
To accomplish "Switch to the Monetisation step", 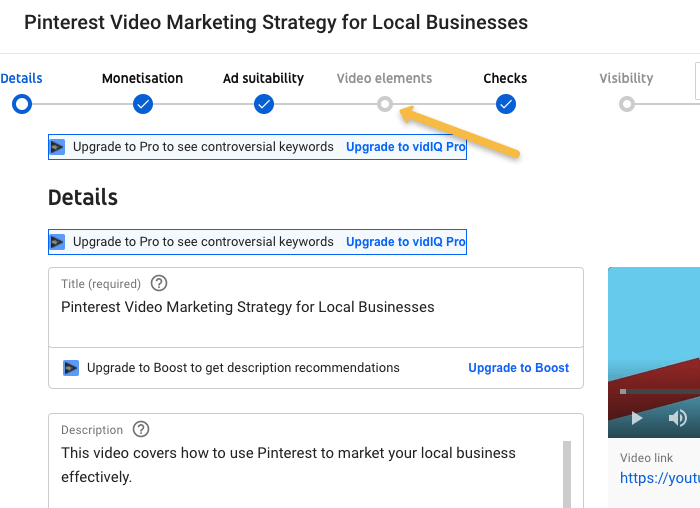I will (142, 78).
